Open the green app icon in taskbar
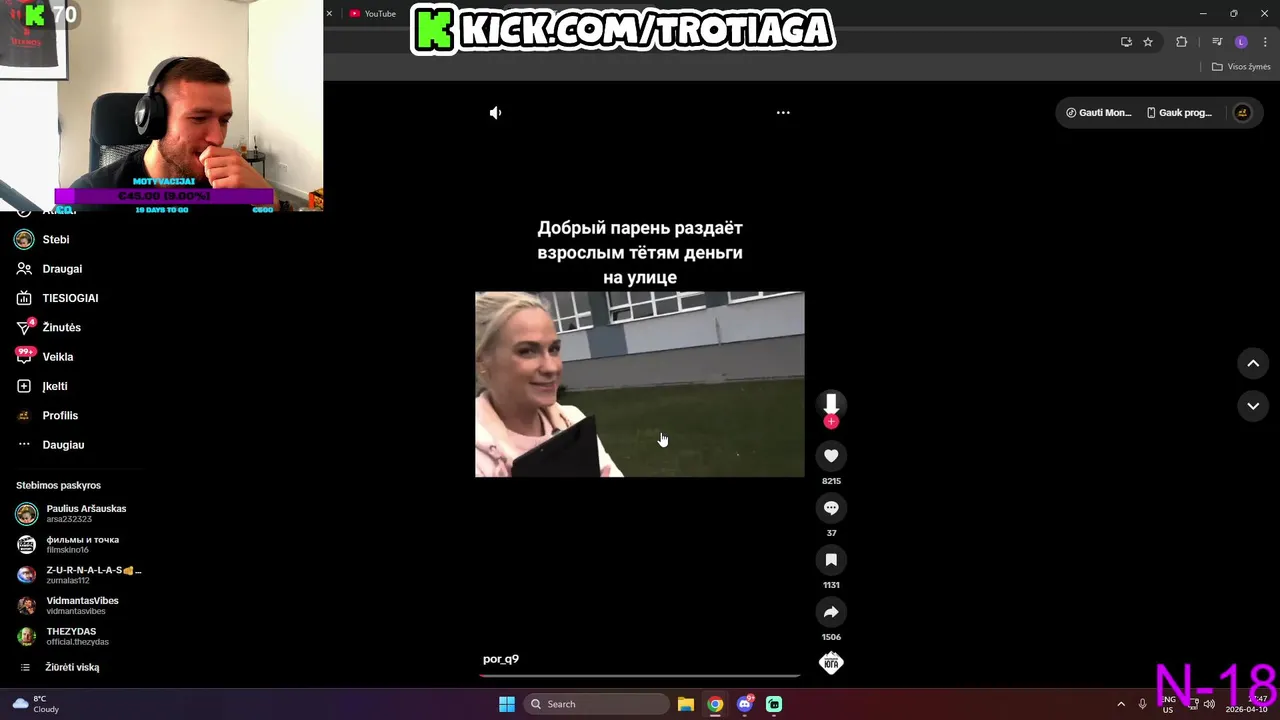The image size is (1280, 720). point(774,704)
